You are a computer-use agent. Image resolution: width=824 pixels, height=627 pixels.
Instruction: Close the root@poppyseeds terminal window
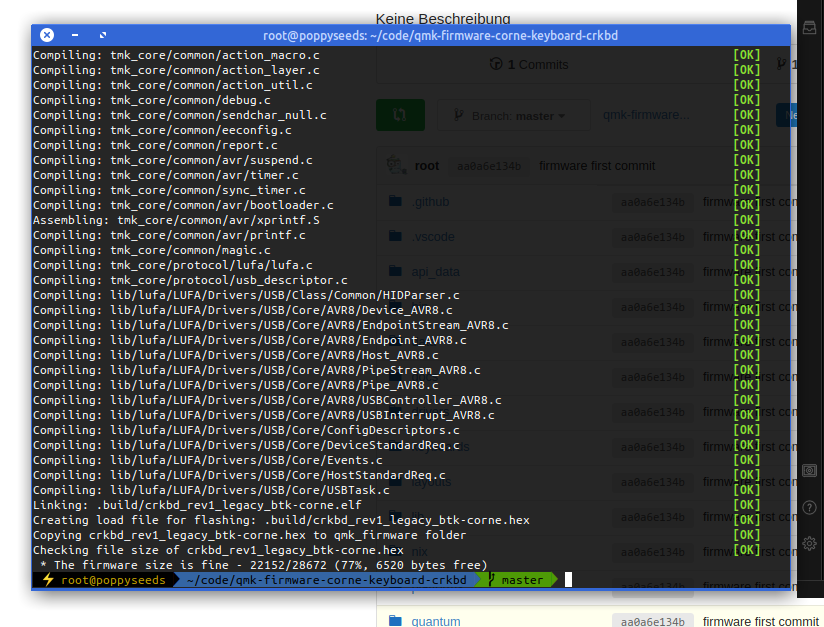(x=47, y=35)
